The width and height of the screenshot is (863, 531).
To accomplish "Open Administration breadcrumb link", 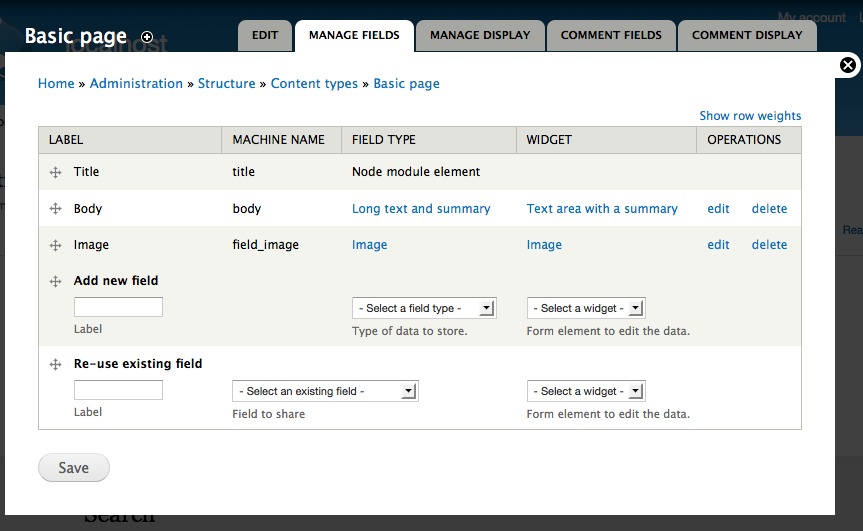I will (136, 84).
